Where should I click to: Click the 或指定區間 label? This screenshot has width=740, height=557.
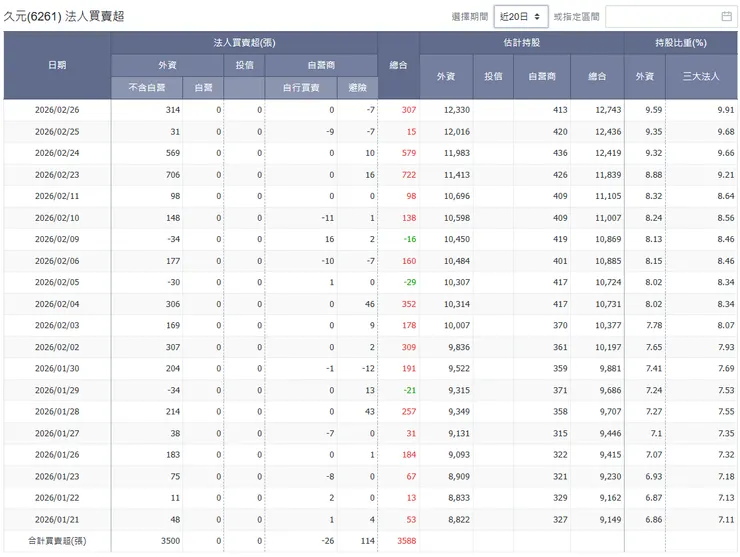pos(576,17)
